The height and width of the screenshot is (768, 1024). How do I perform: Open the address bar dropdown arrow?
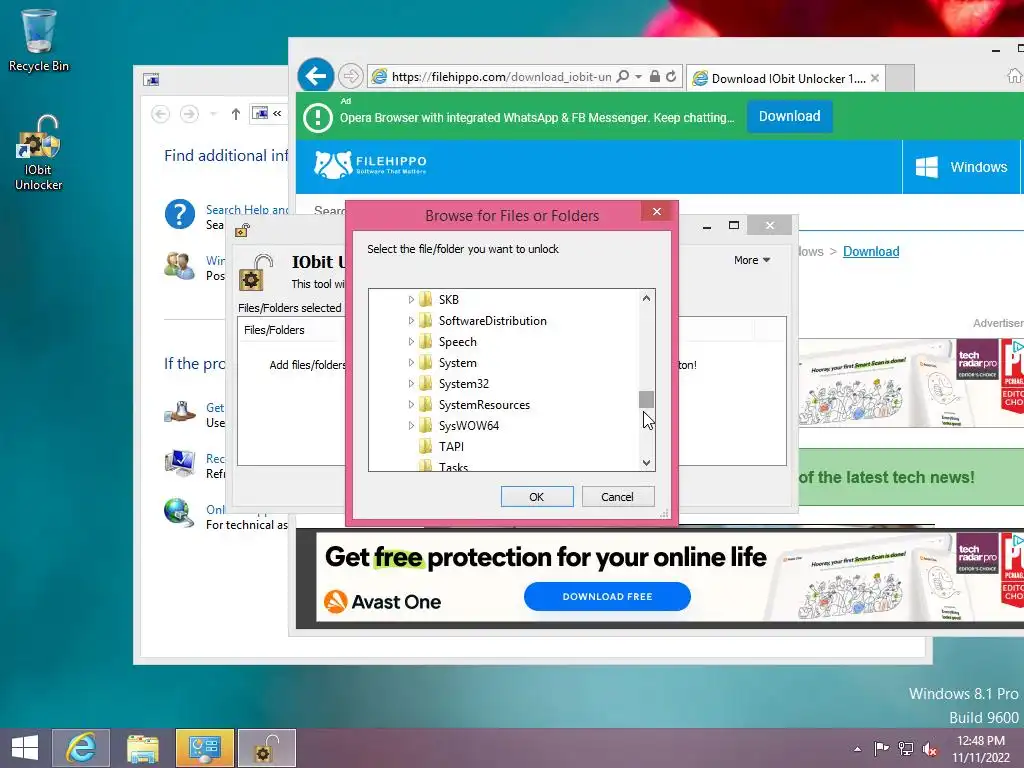pos(638,76)
